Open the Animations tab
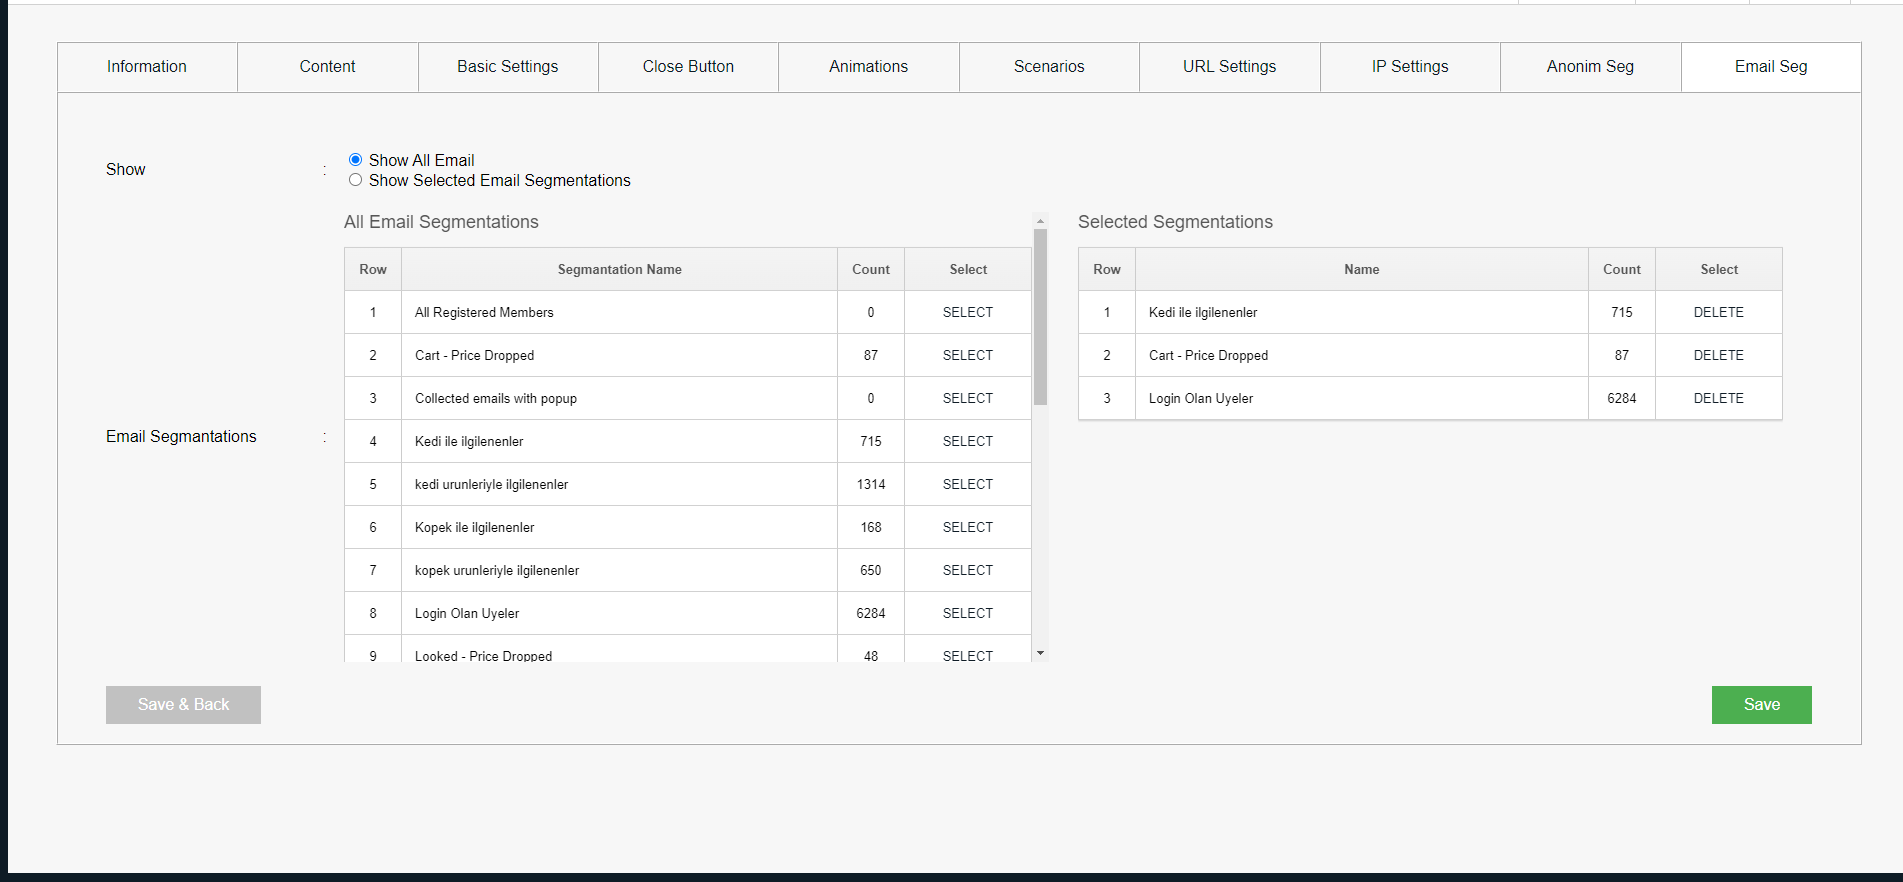This screenshot has width=1903, height=882. tap(869, 67)
